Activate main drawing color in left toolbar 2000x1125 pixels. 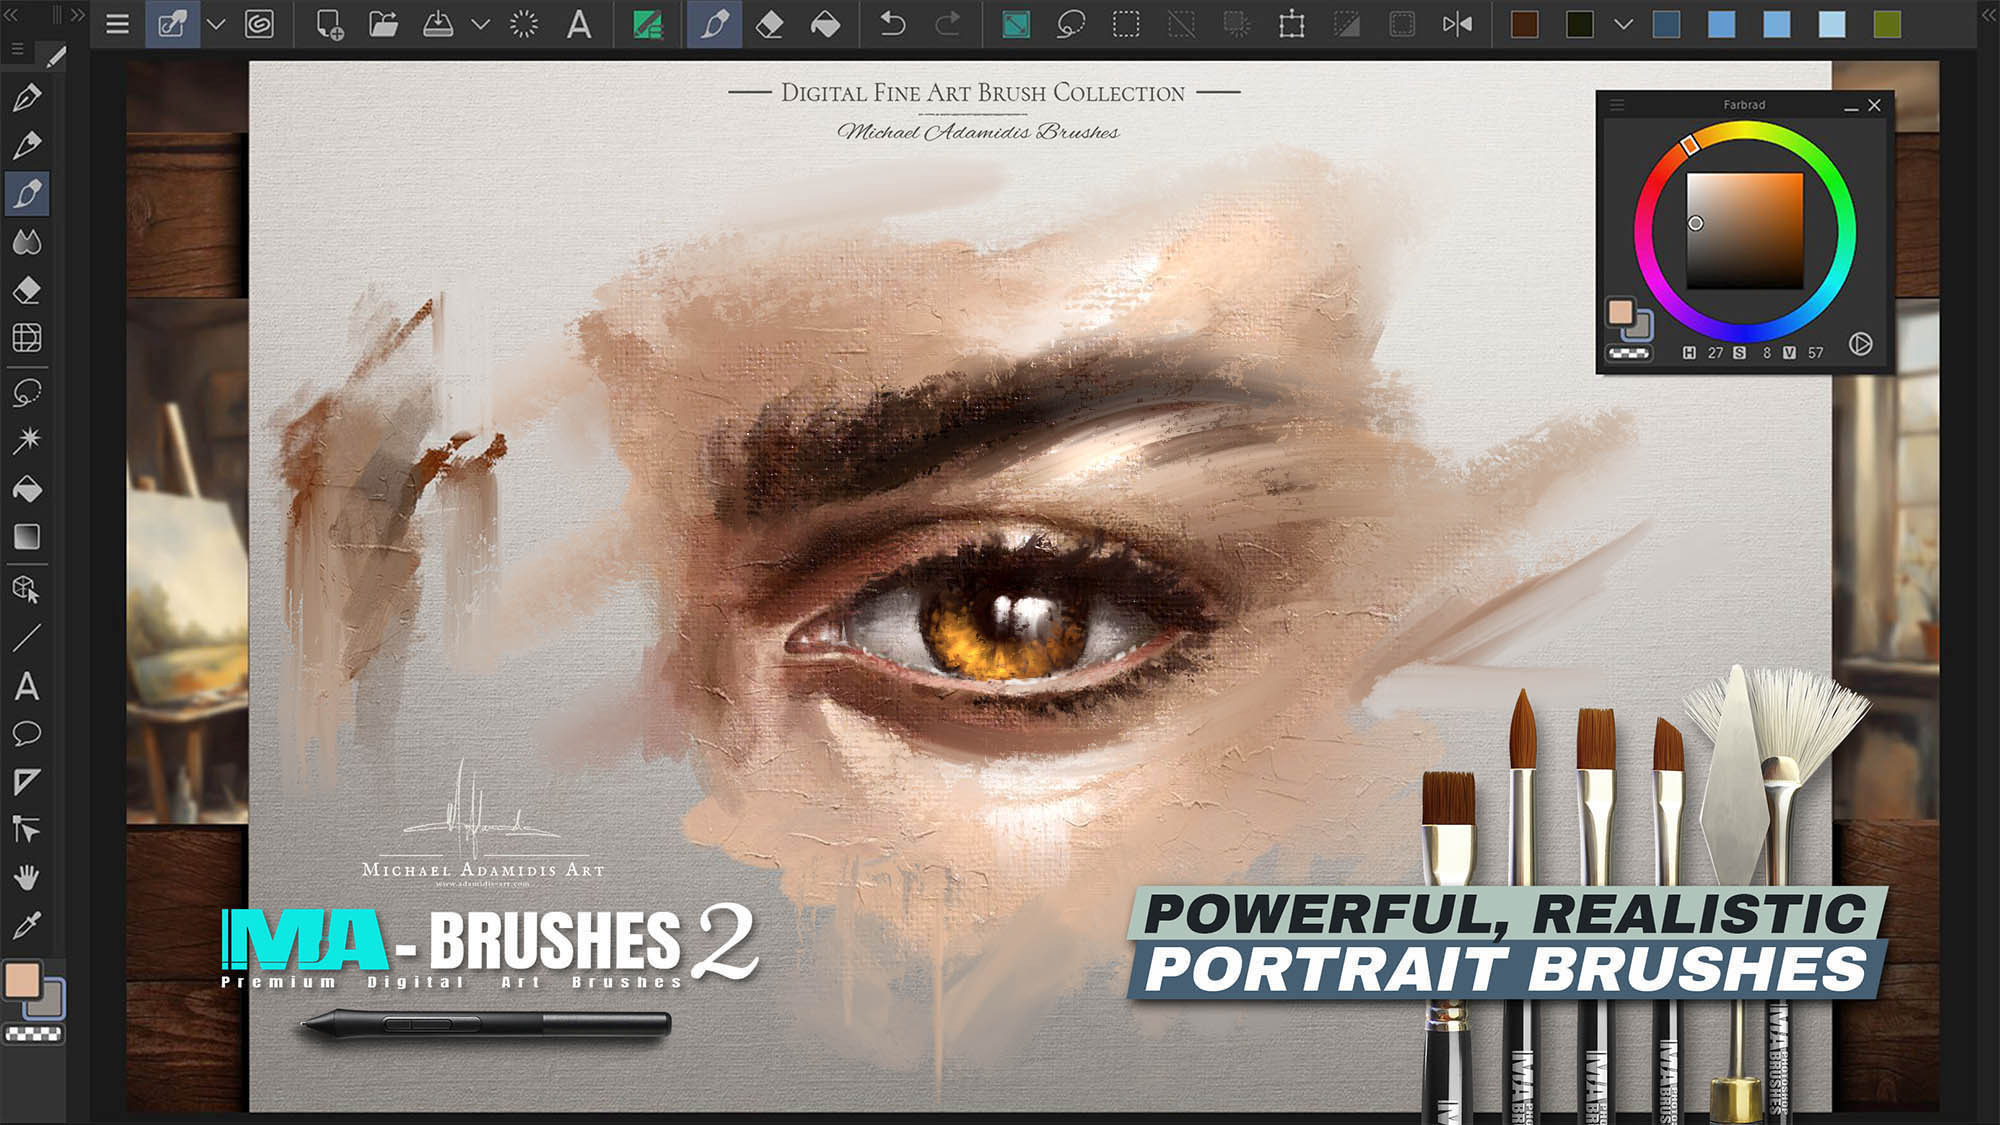(22, 980)
